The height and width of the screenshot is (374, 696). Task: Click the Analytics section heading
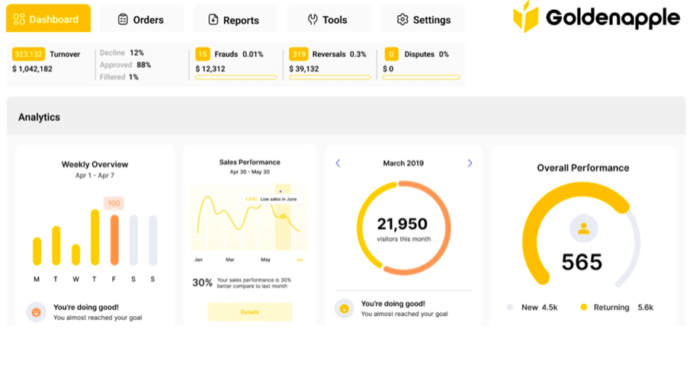pos(39,117)
